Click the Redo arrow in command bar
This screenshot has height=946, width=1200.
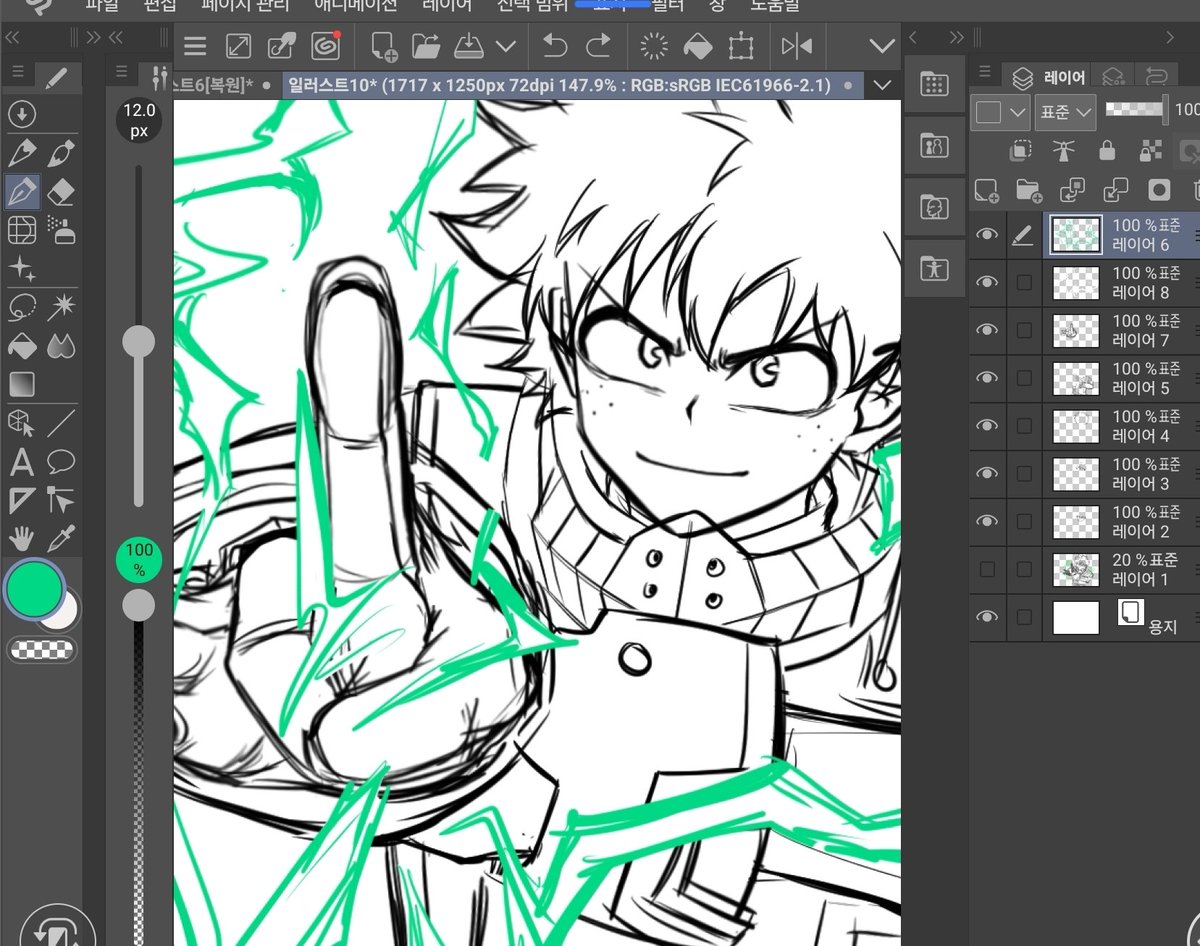coord(598,46)
